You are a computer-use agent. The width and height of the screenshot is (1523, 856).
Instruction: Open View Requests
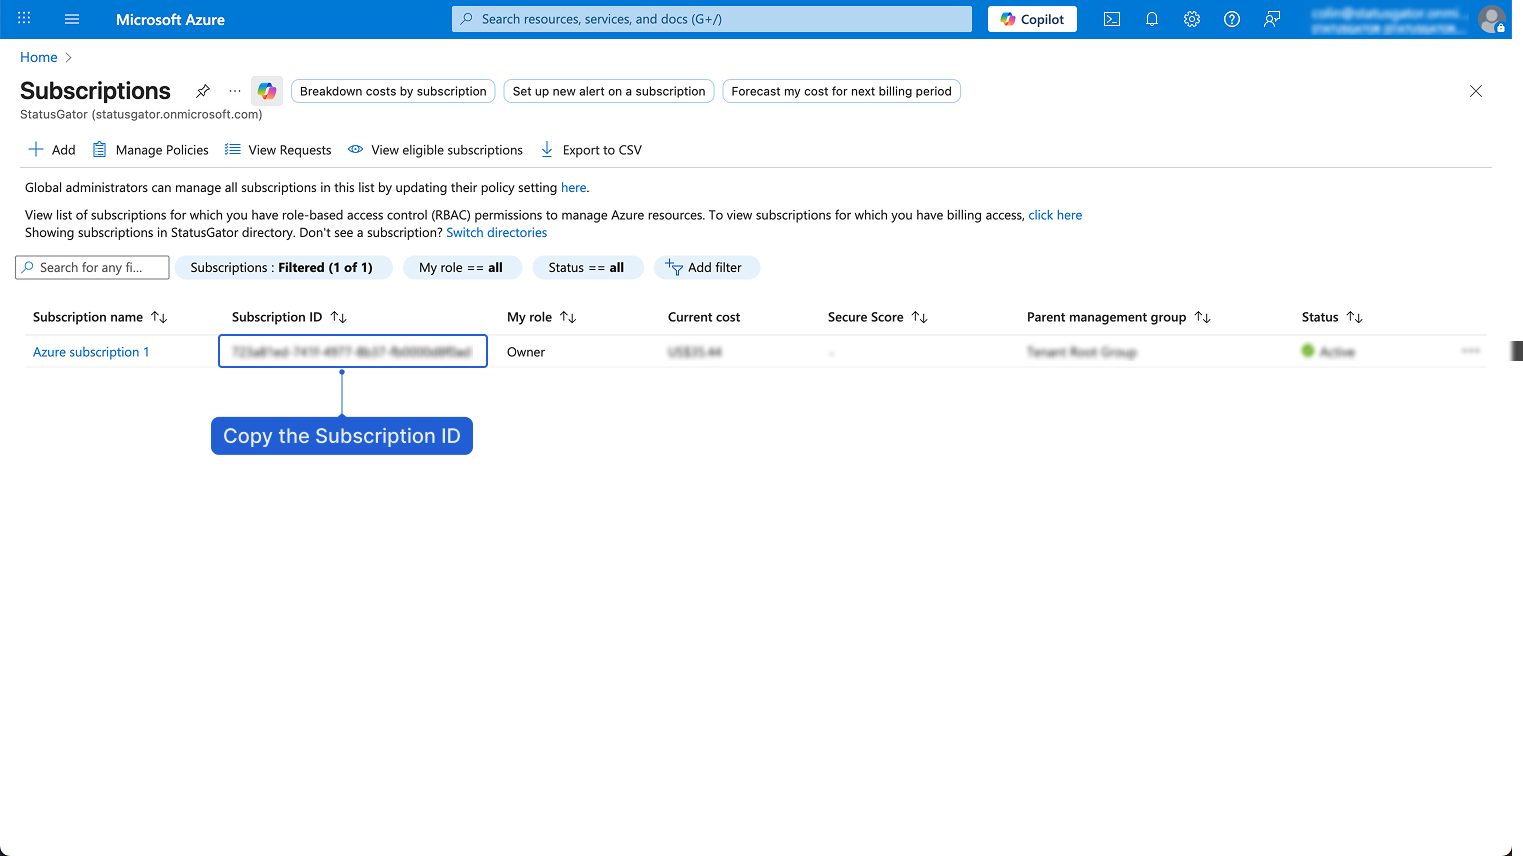(278, 150)
